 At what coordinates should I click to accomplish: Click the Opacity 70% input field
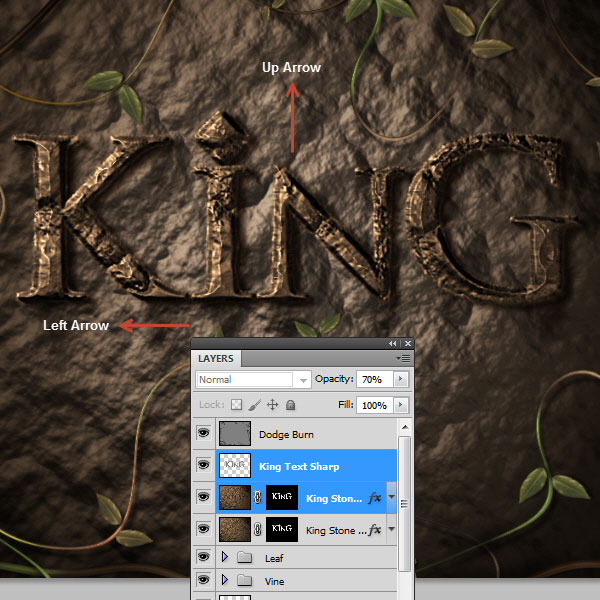[x=374, y=379]
